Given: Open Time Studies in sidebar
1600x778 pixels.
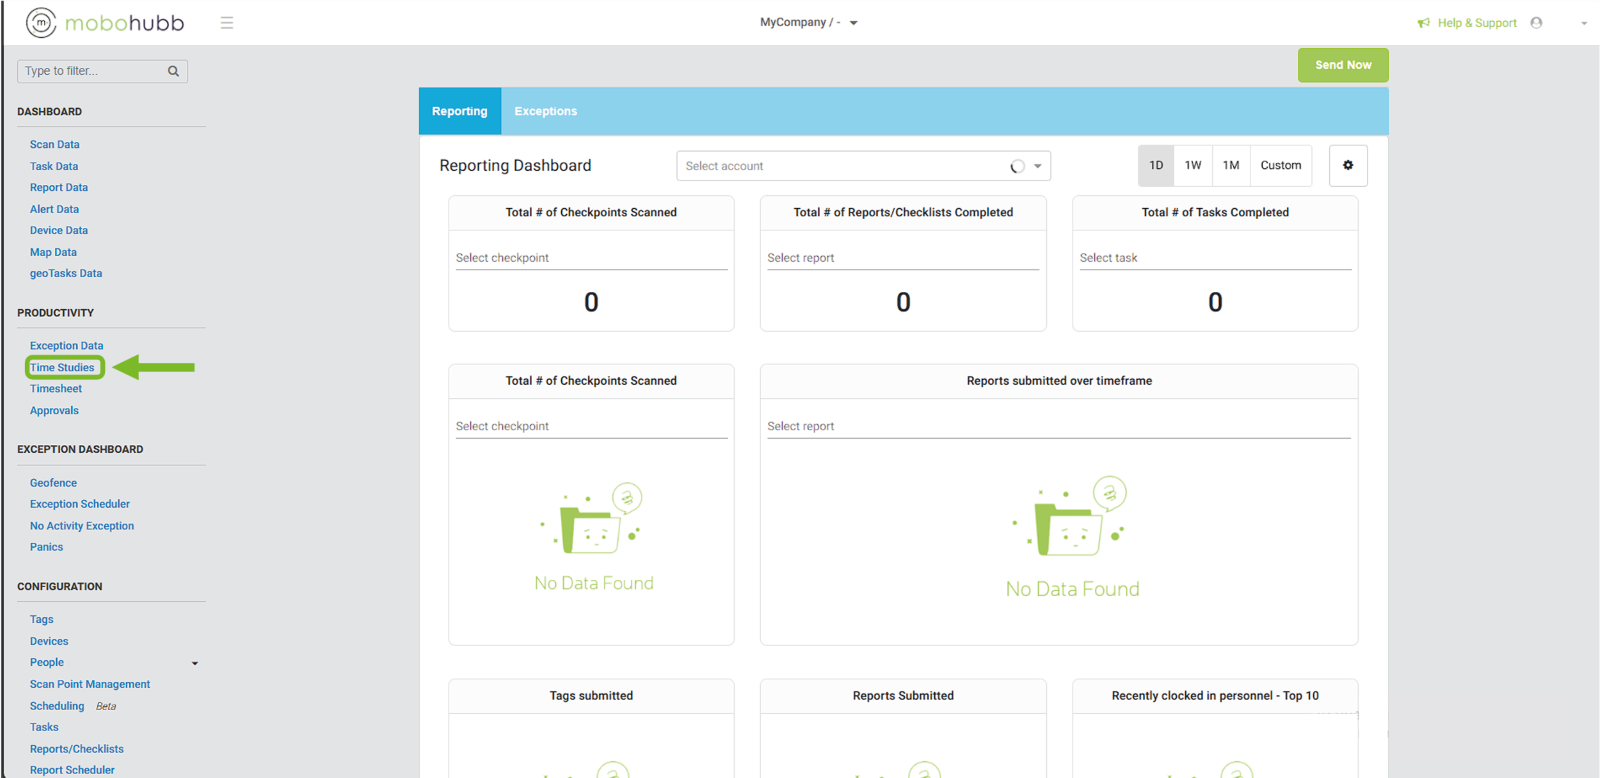Looking at the screenshot, I should coord(62,368).
